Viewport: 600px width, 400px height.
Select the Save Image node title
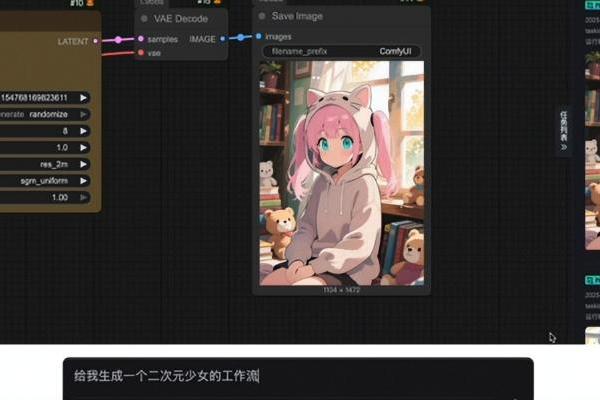297,16
